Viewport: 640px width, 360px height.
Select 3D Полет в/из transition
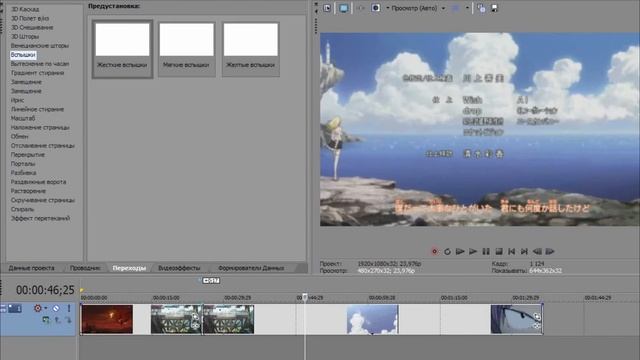click(x=30, y=18)
